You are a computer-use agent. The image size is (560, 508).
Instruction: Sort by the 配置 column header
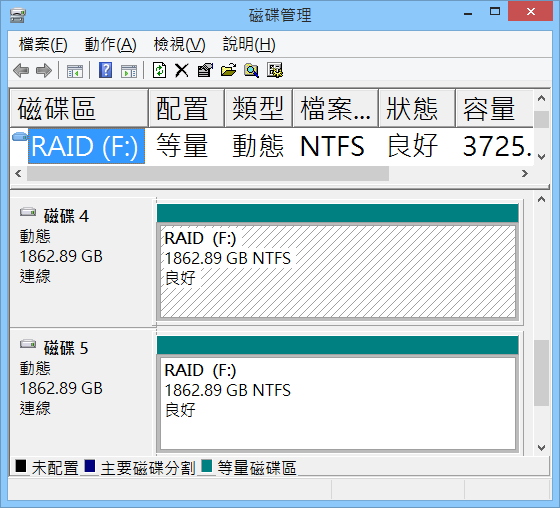click(186, 108)
